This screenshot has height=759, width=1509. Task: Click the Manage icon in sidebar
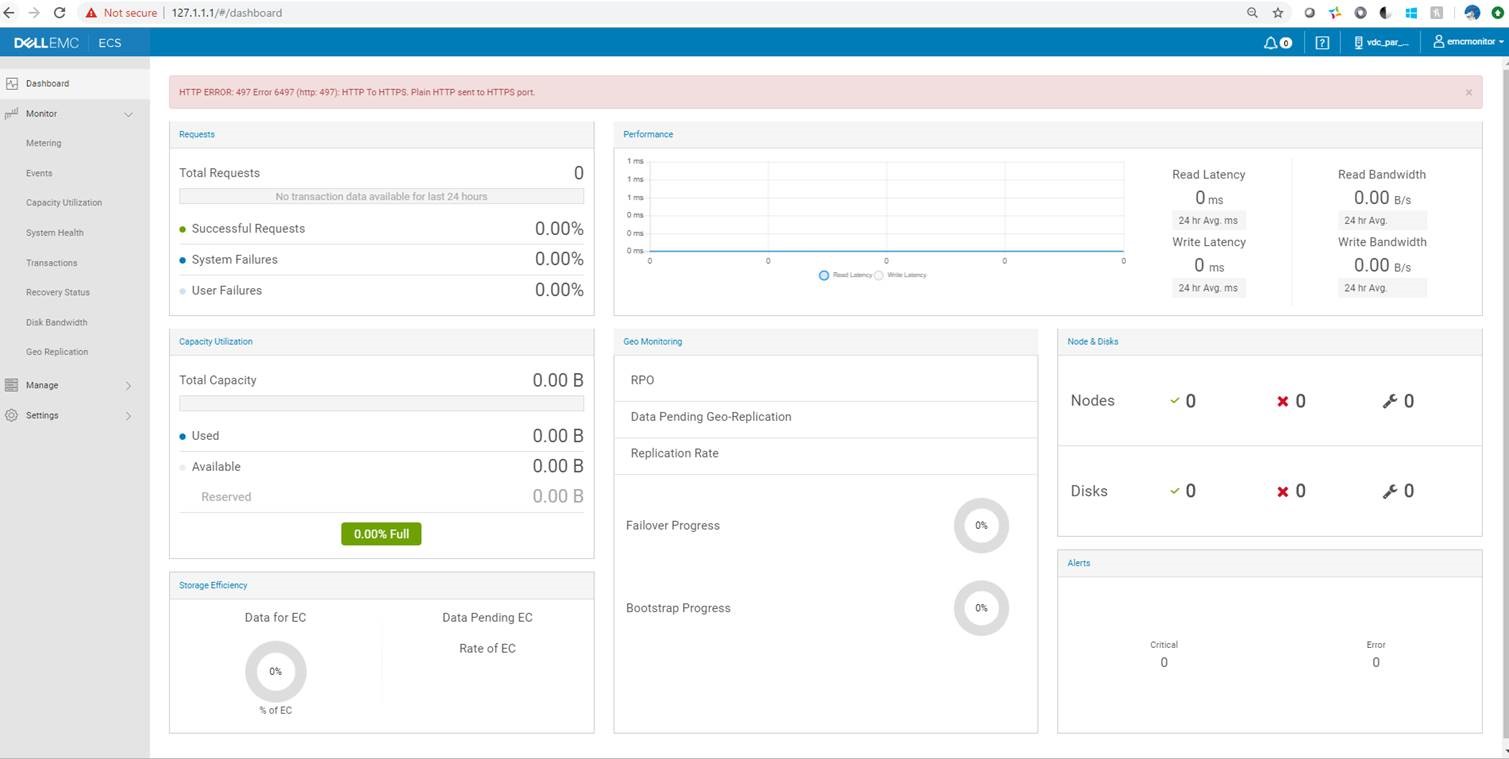(x=12, y=385)
